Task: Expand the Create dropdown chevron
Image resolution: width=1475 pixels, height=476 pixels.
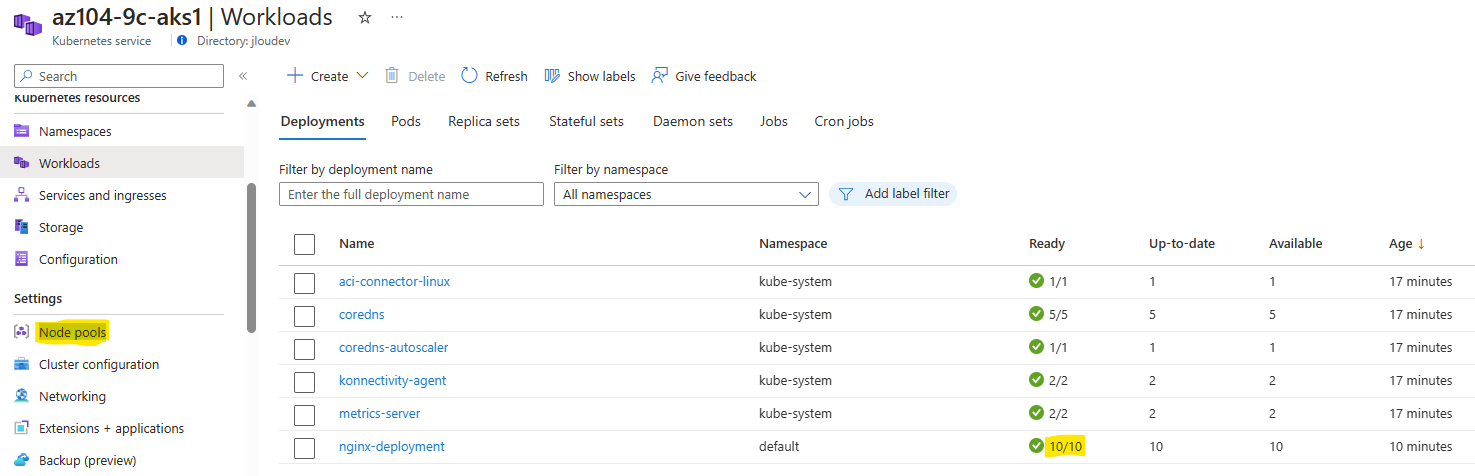Action: click(362, 76)
